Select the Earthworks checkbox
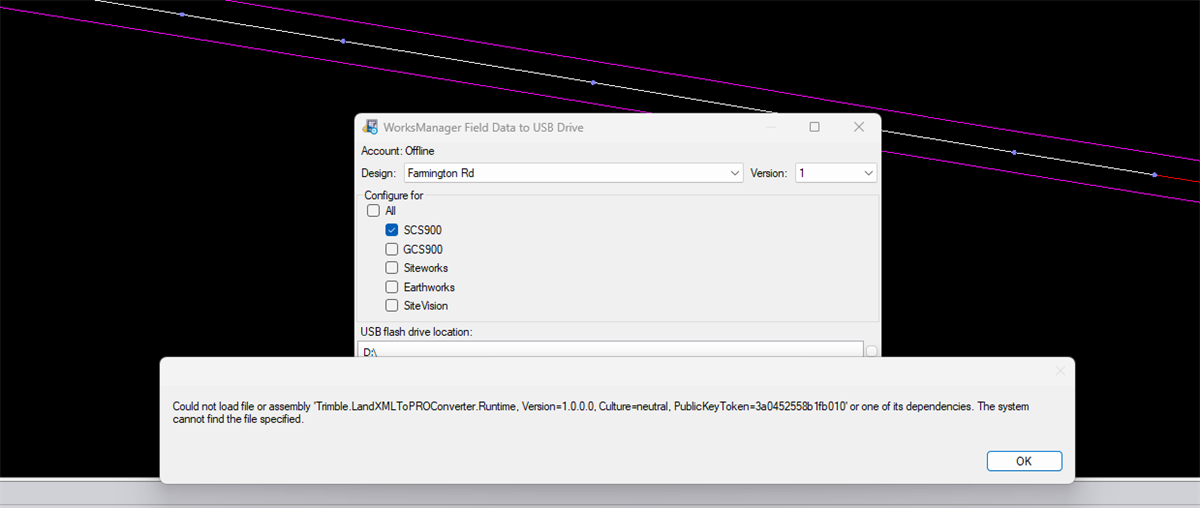 [393, 287]
